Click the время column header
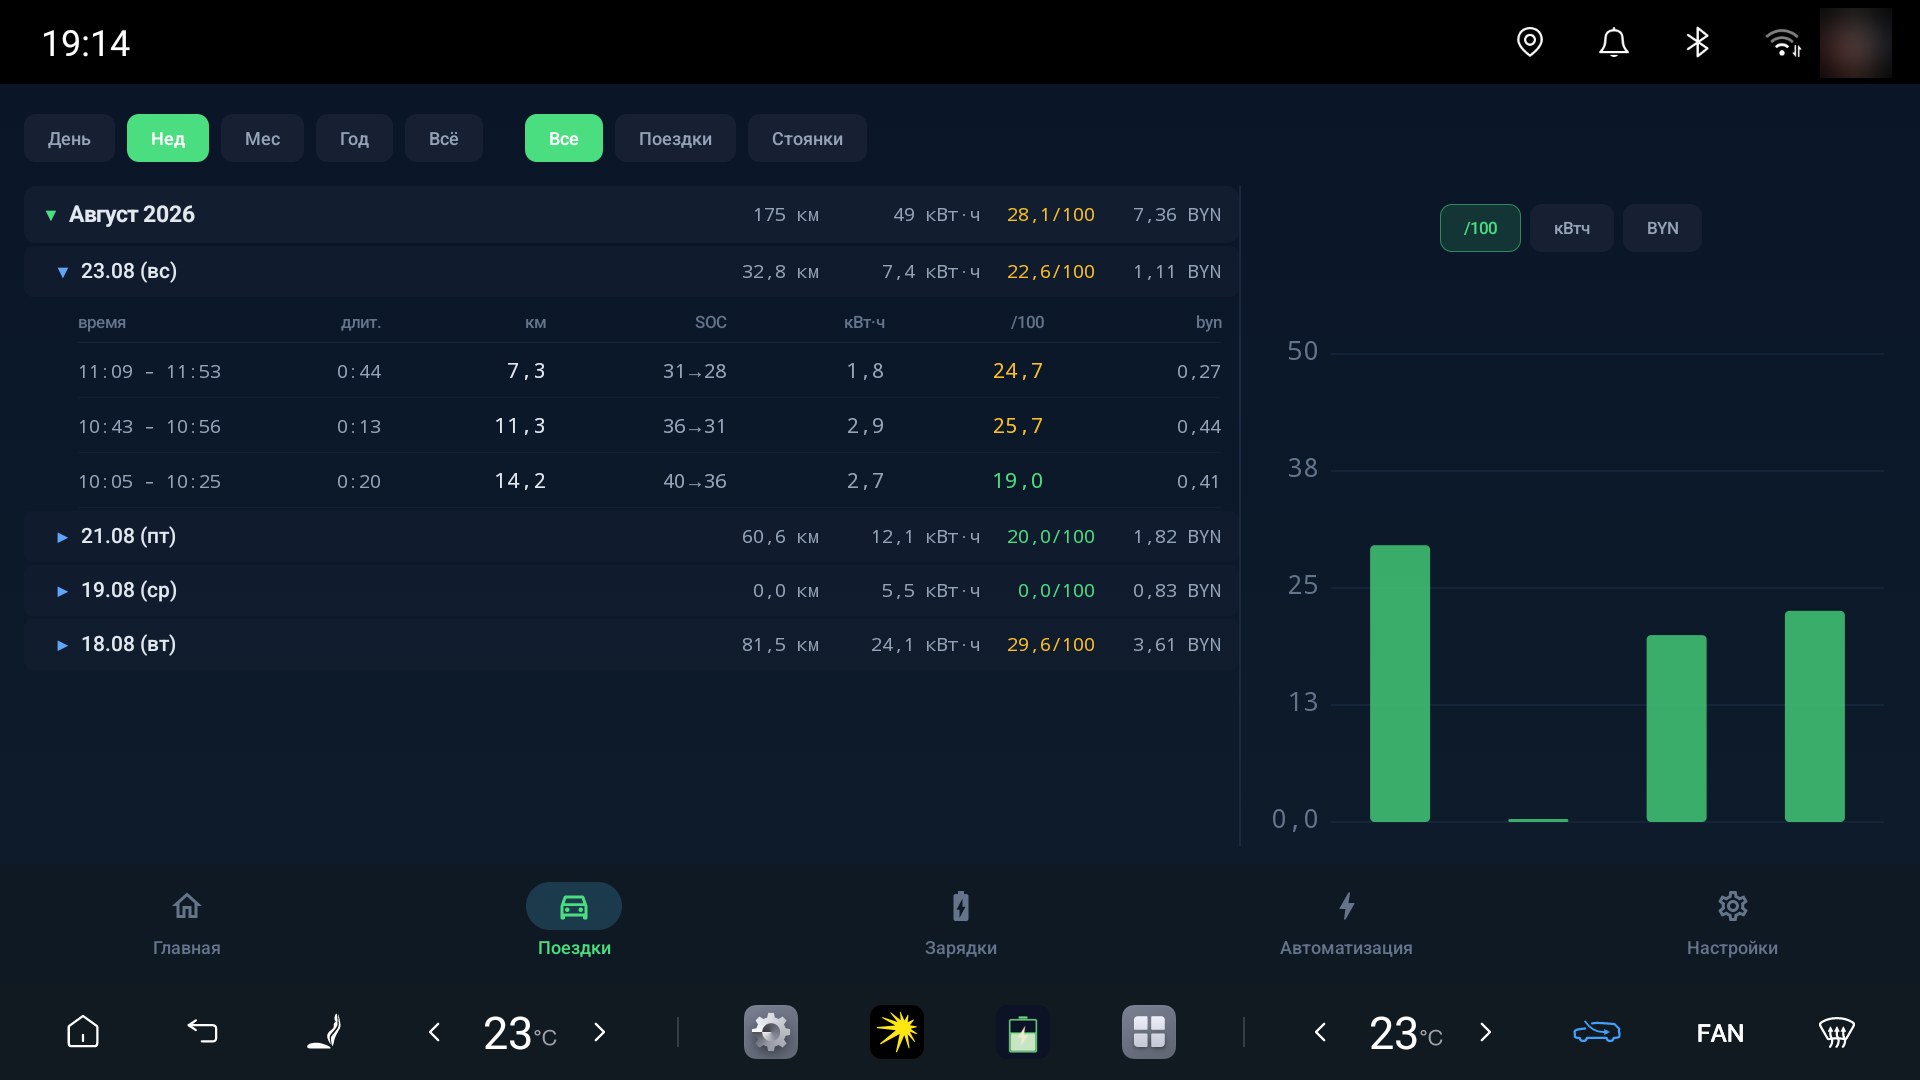This screenshot has height=1080, width=1920. 102,322
